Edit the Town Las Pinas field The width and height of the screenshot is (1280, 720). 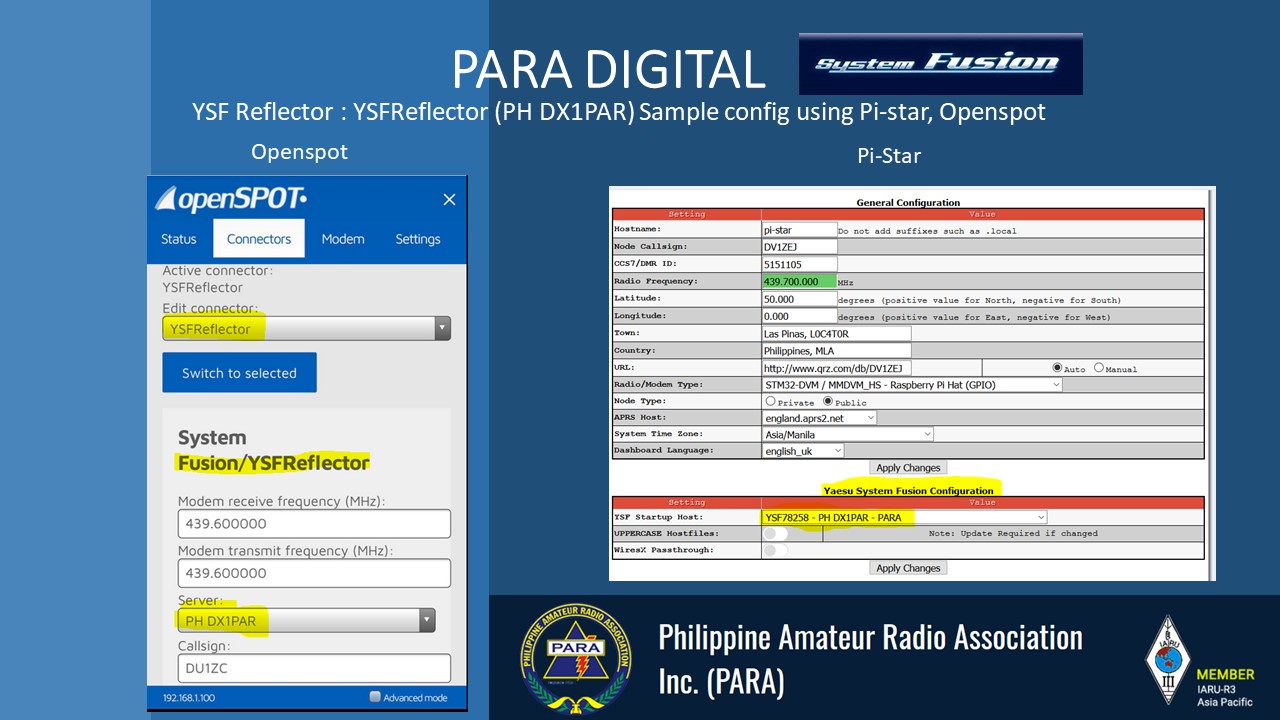[836, 333]
